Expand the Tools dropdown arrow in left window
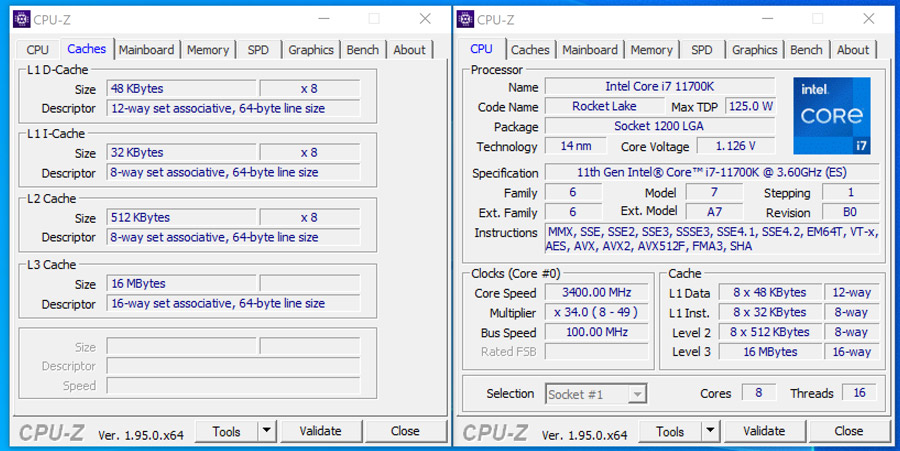Screen dimensions: 900x451 click(x=267, y=431)
